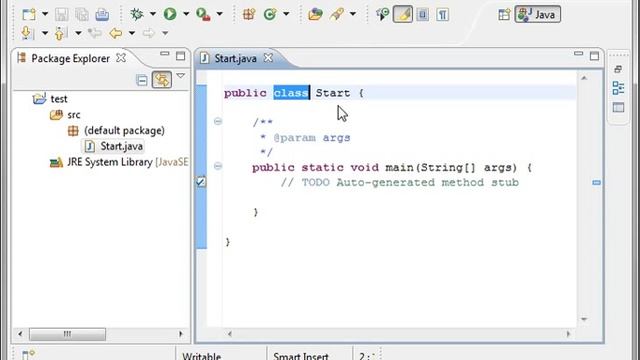Toggle Mark Occurrences highlighter
Screen dimensions: 640x360
[x=403, y=14]
